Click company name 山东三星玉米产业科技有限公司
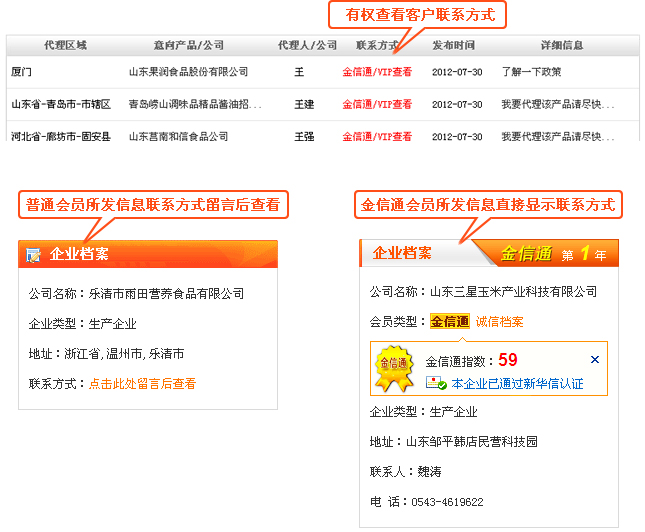Viewport: 645px width, 532px height. 513,292
